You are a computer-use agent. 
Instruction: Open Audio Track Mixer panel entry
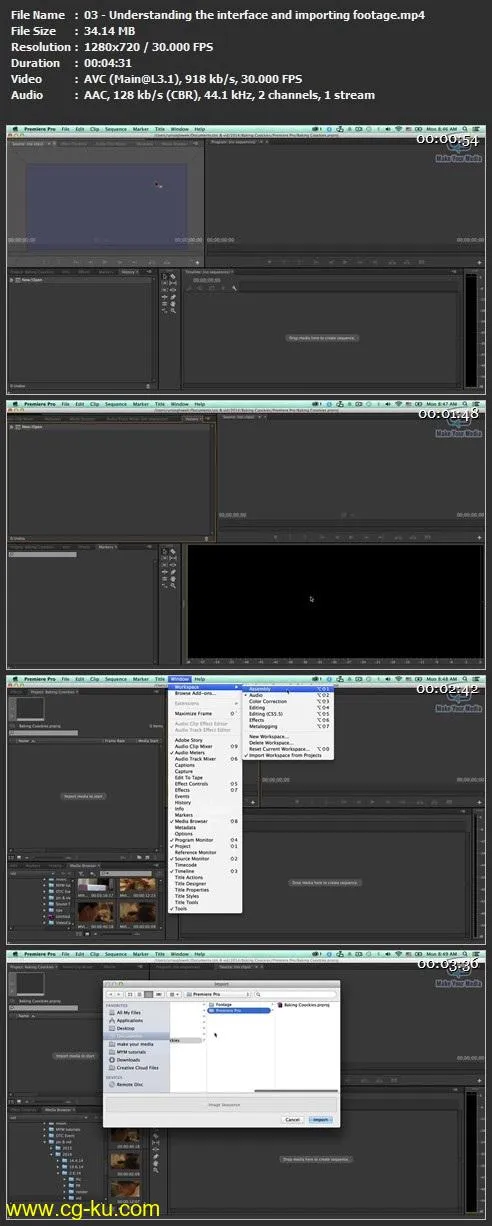[x=205, y=759]
